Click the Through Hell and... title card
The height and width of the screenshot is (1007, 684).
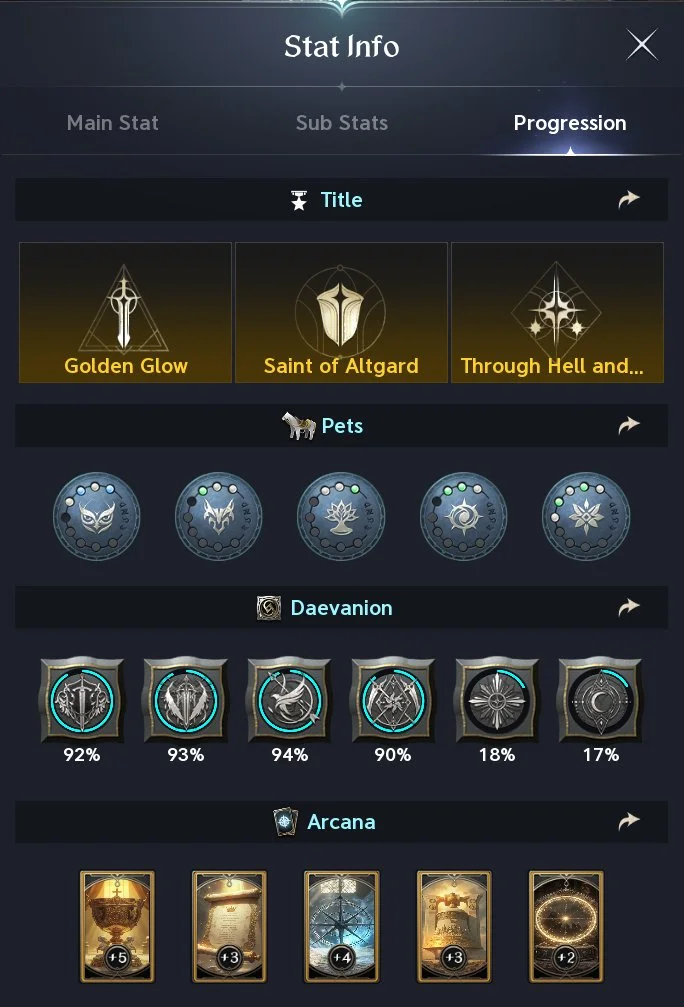(x=557, y=312)
